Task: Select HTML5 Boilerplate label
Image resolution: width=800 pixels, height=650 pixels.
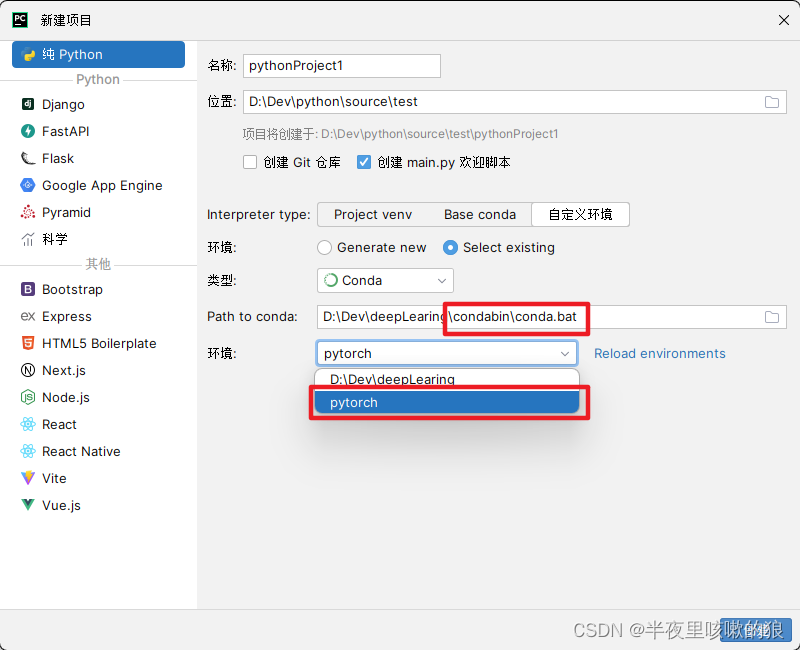Action: (99, 343)
